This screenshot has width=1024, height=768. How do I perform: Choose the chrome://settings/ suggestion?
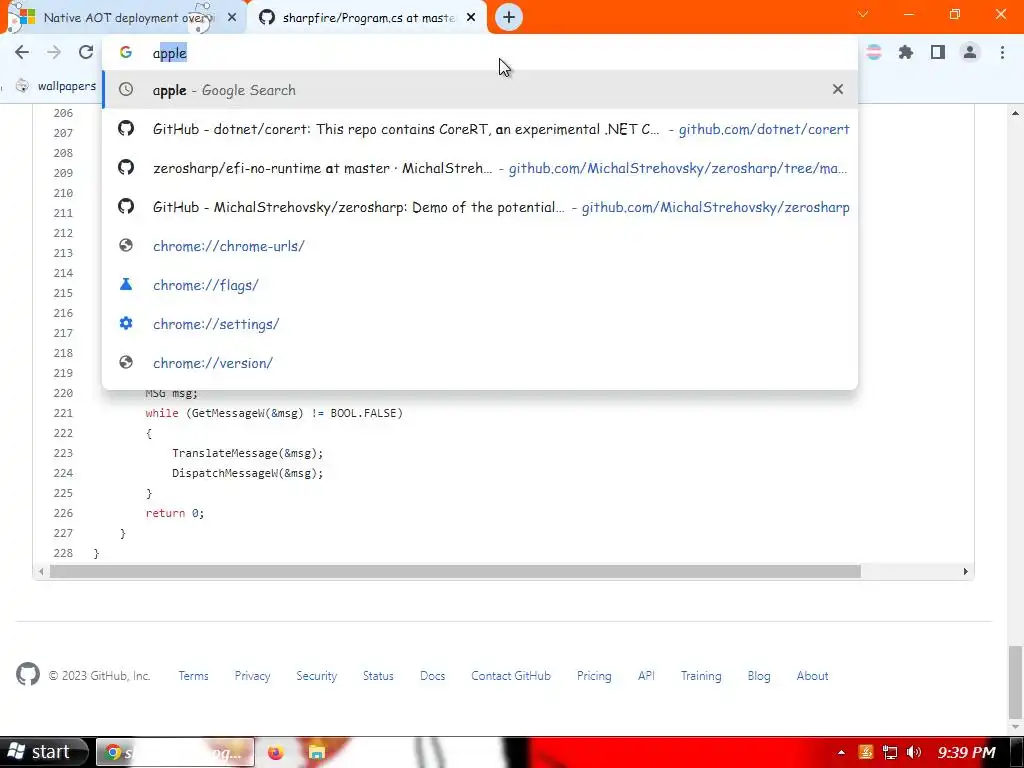(480, 324)
